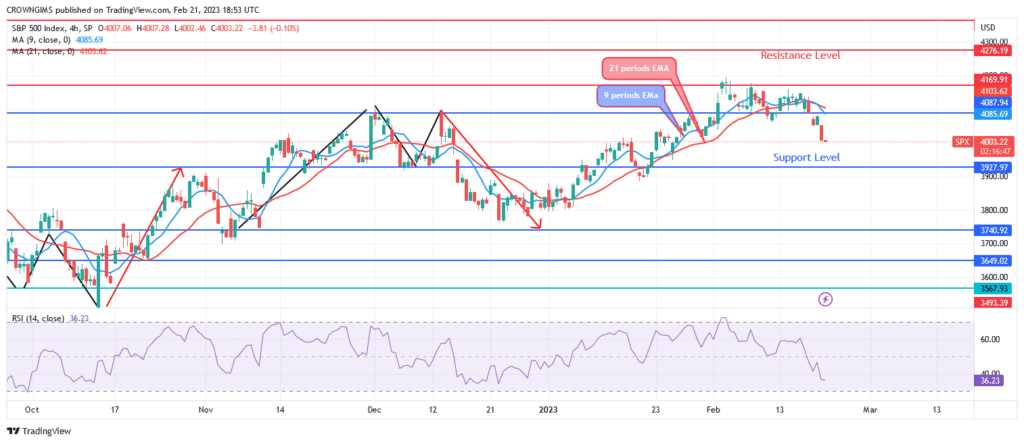Viewport: 1024px width, 443px height.
Task: Click the 36.23 RSI value tag on axis
Action: tap(989, 380)
